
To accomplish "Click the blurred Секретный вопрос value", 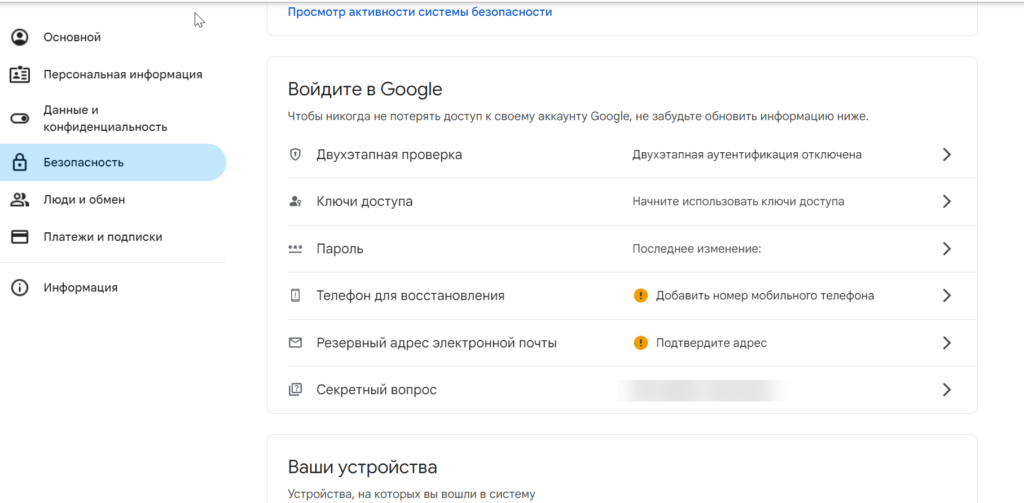I will tap(702, 390).
